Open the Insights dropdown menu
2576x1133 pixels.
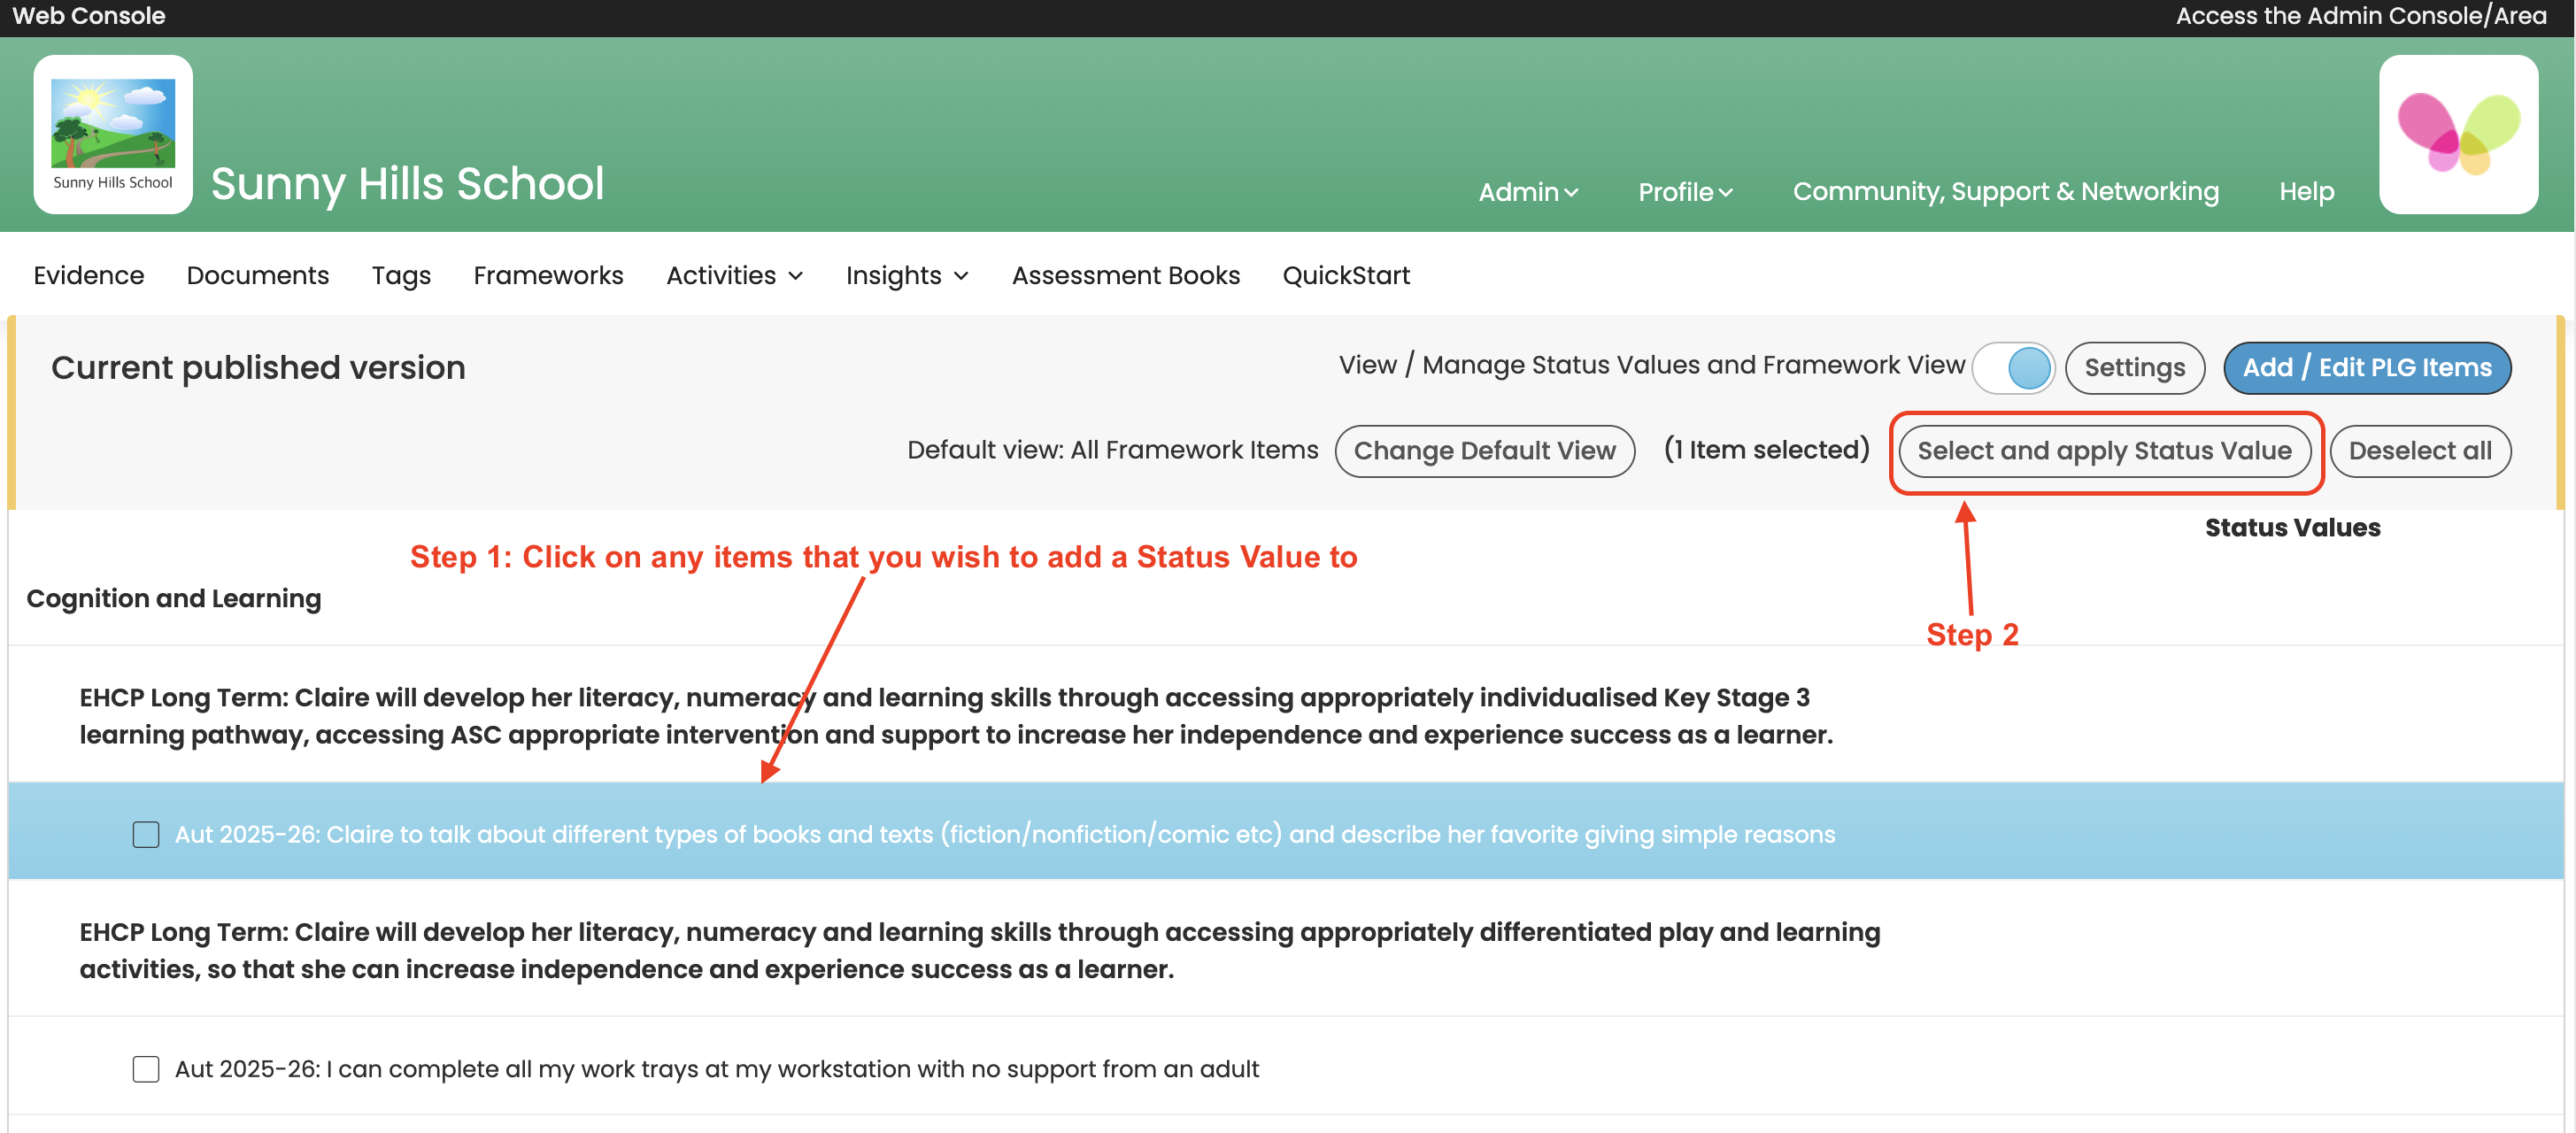[906, 275]
